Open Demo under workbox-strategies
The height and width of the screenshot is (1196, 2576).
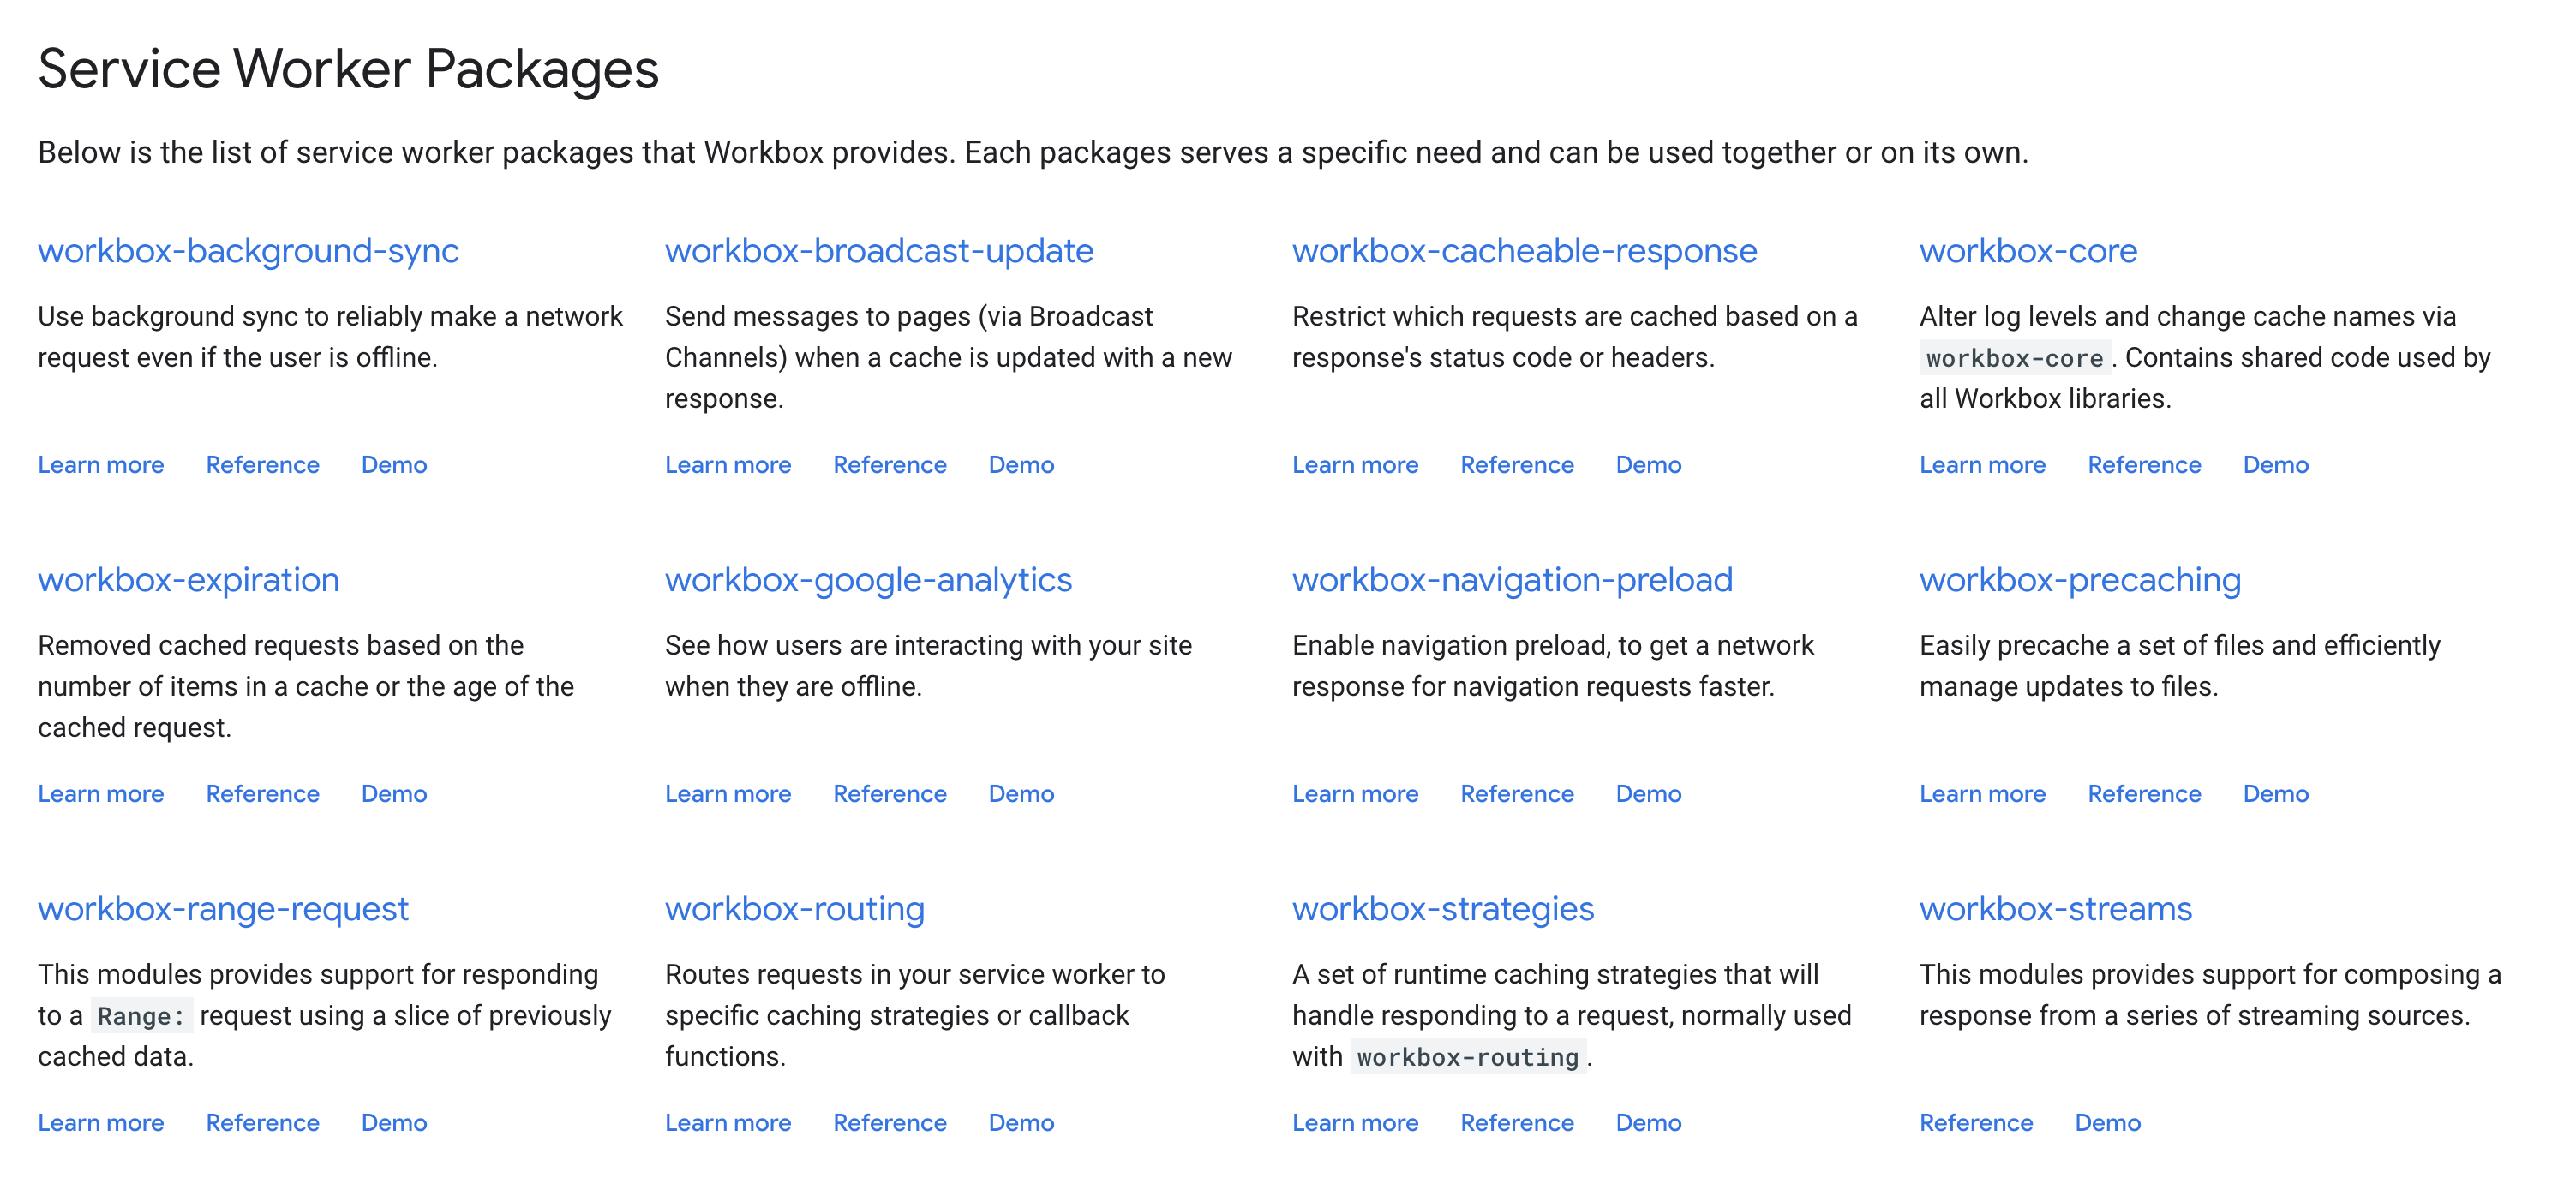(x=1648, y=1123)
